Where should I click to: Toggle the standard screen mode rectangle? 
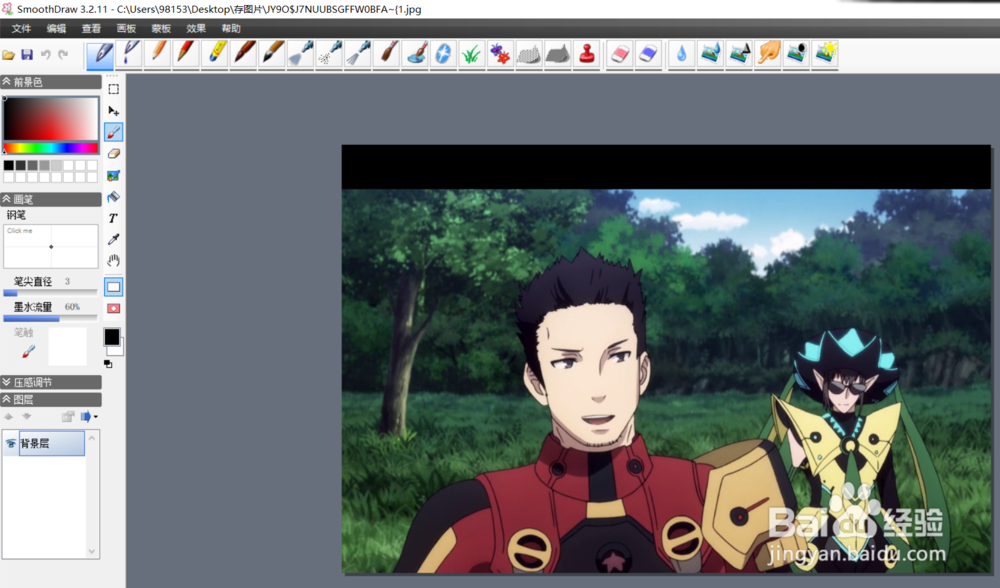pos(114,287)
